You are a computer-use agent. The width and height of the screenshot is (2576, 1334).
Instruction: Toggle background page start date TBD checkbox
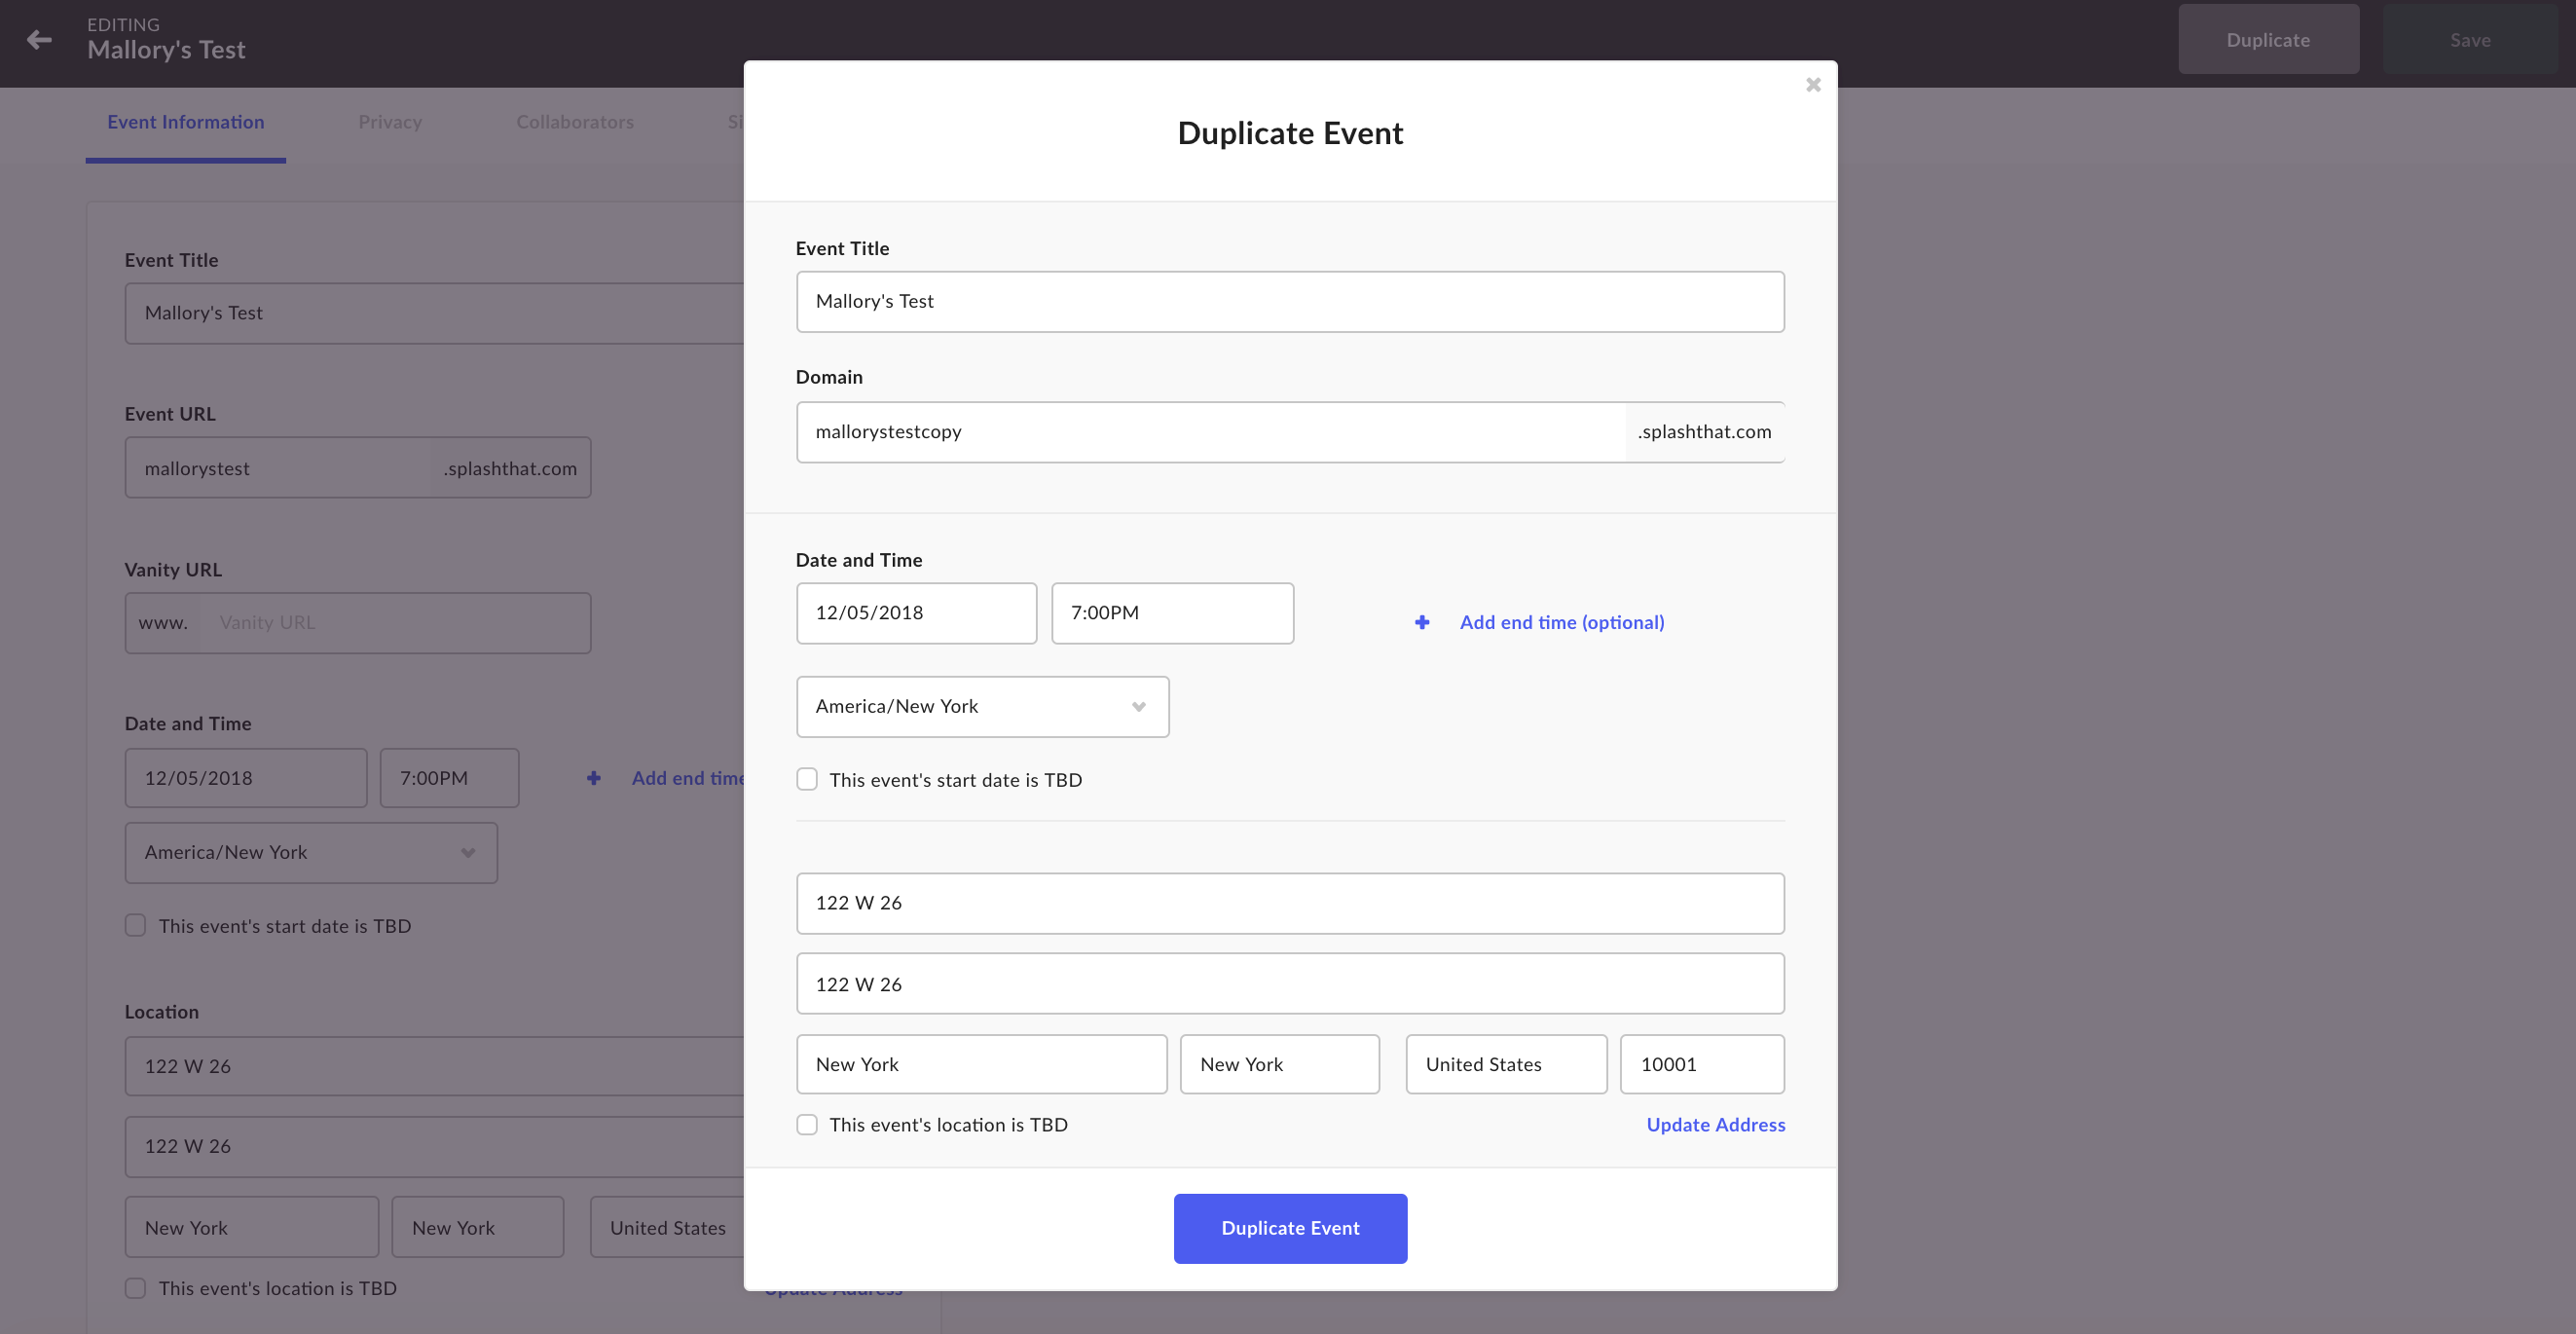pos(135,925)
